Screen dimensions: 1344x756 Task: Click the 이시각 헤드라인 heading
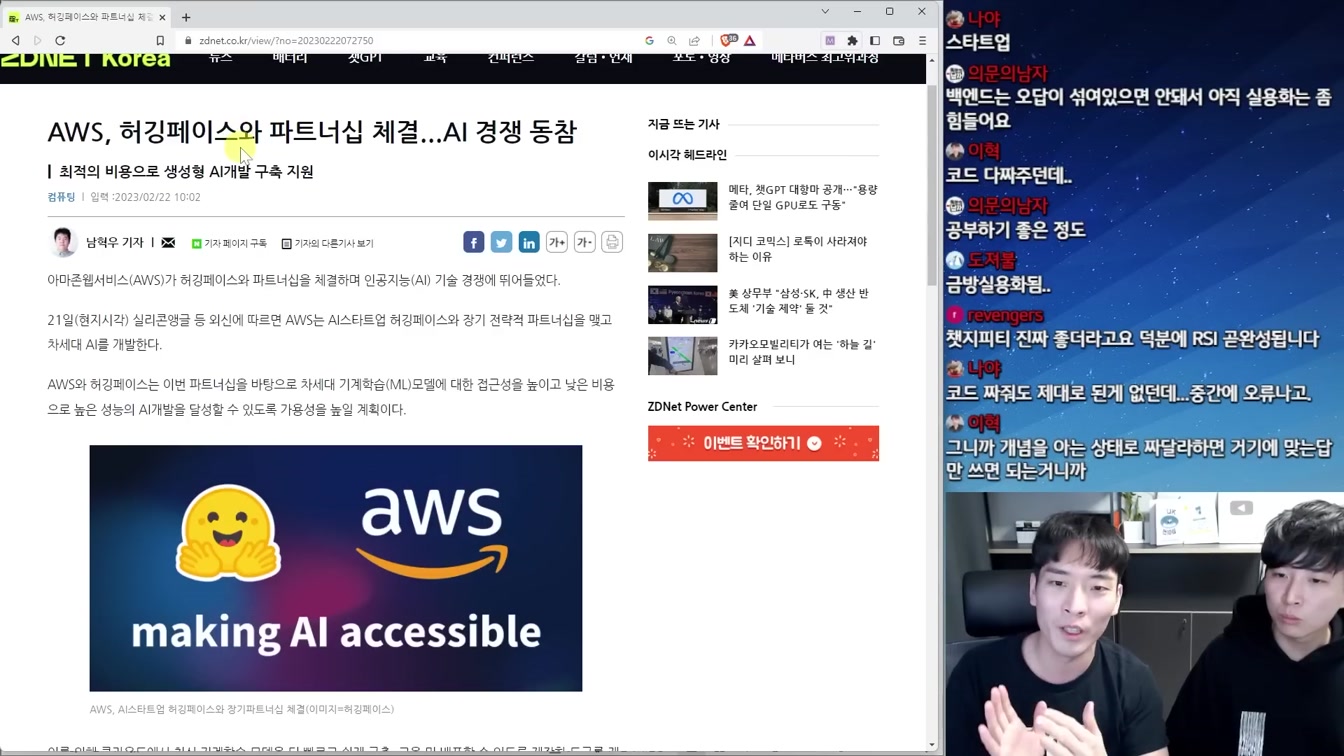(x=687, y=155)
